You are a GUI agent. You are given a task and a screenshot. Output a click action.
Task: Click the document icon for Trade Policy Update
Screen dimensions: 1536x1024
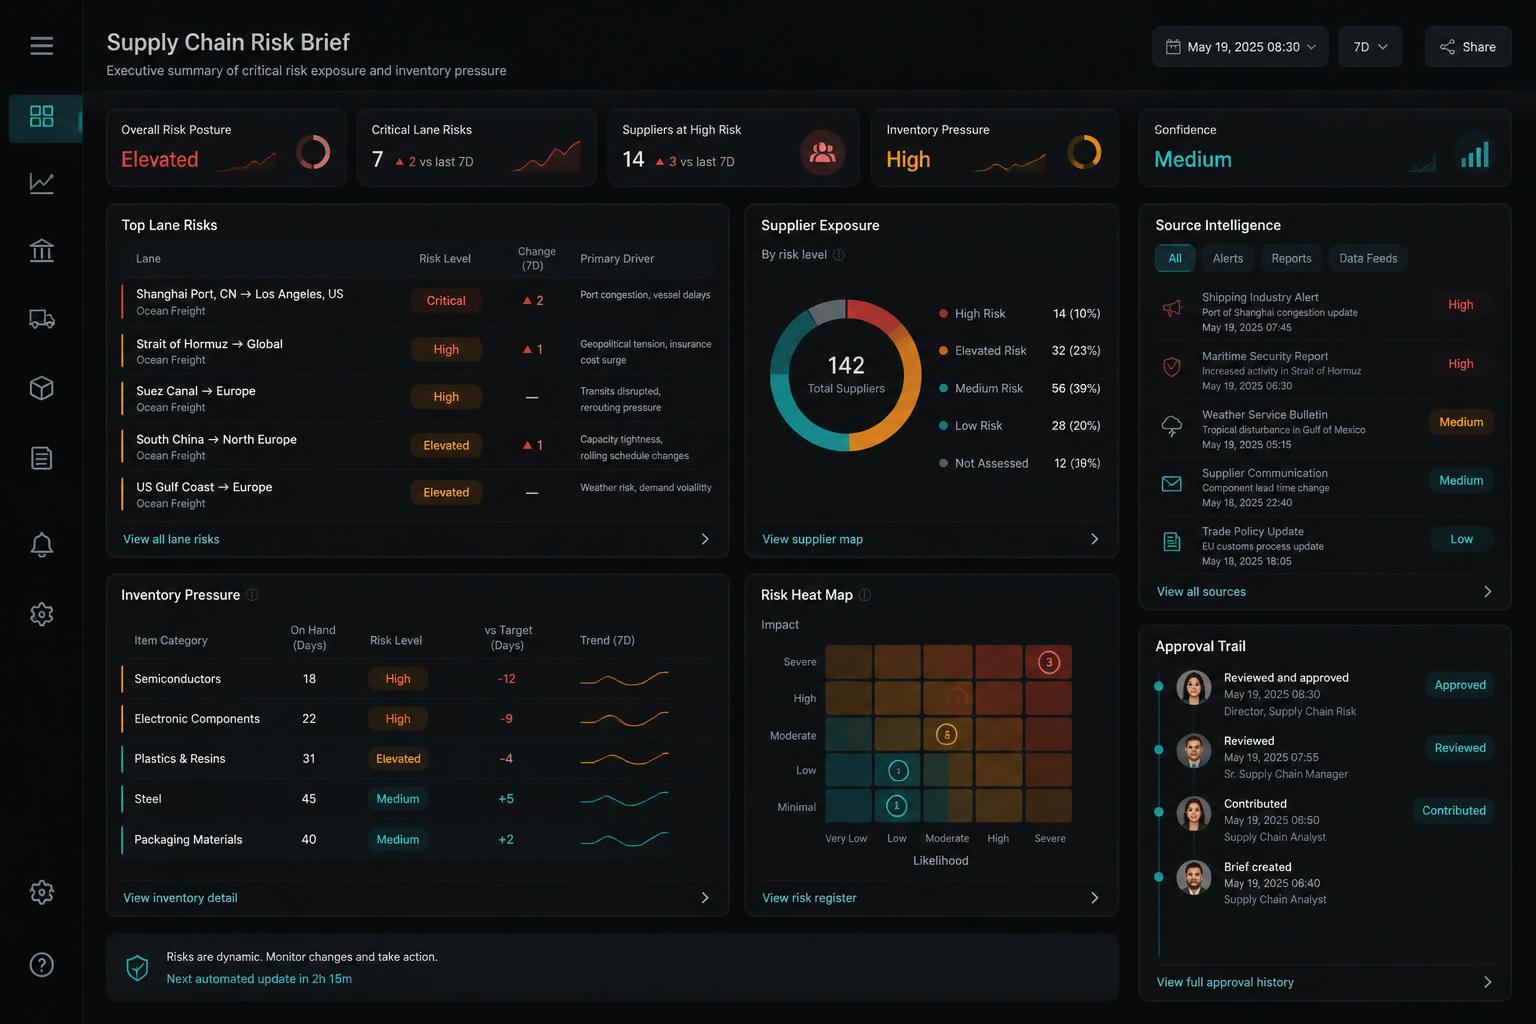[1172, 542]
